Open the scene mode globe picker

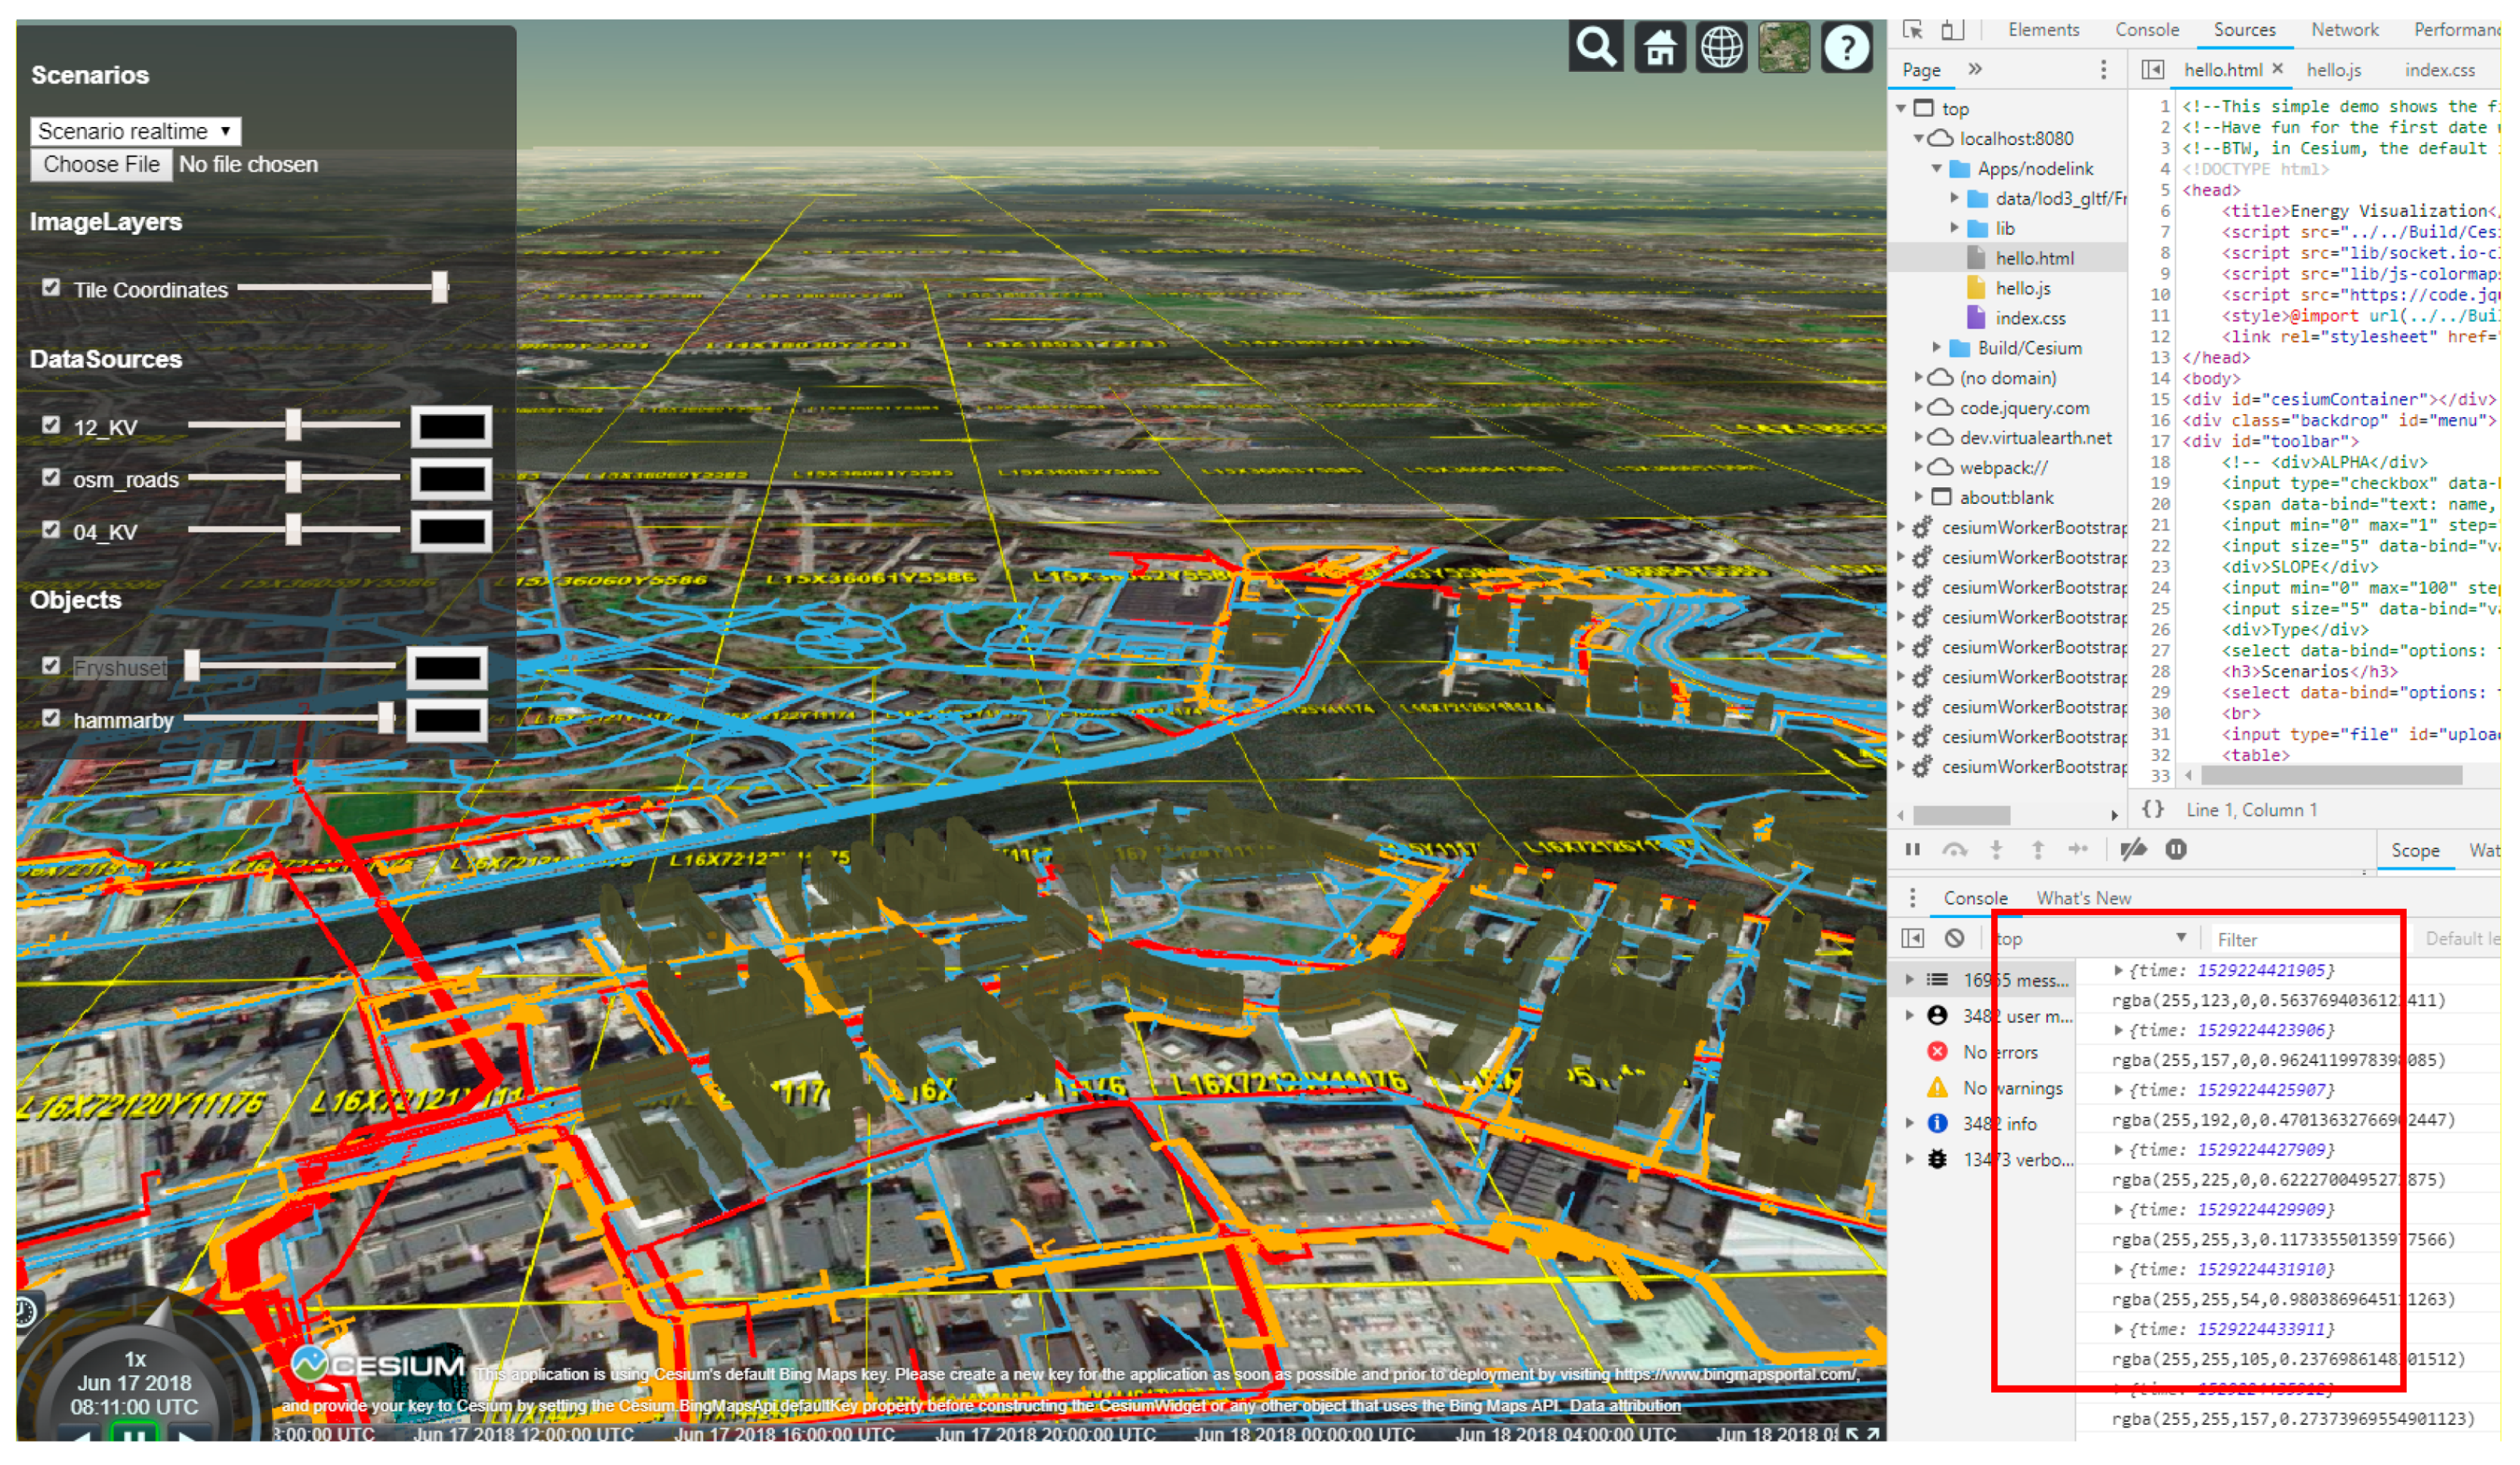click(1721, 47)
